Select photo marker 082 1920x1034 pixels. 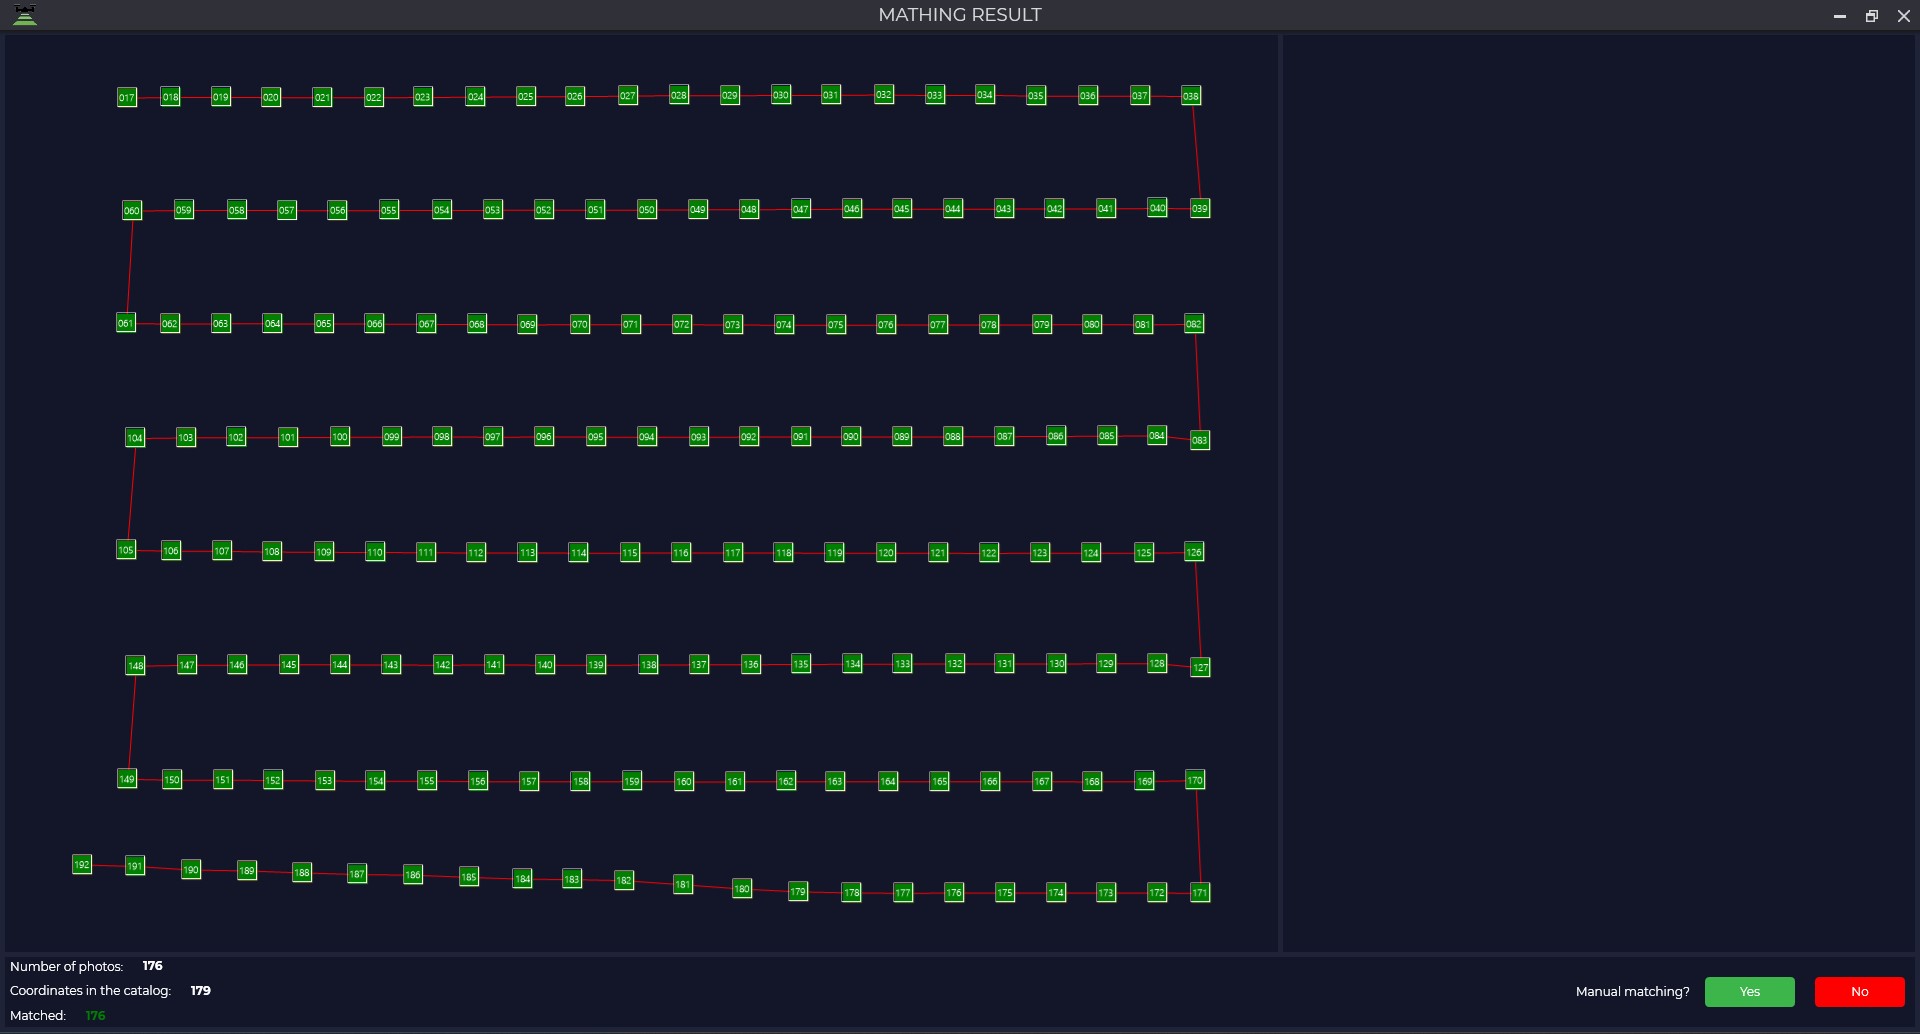(1193, 324)
